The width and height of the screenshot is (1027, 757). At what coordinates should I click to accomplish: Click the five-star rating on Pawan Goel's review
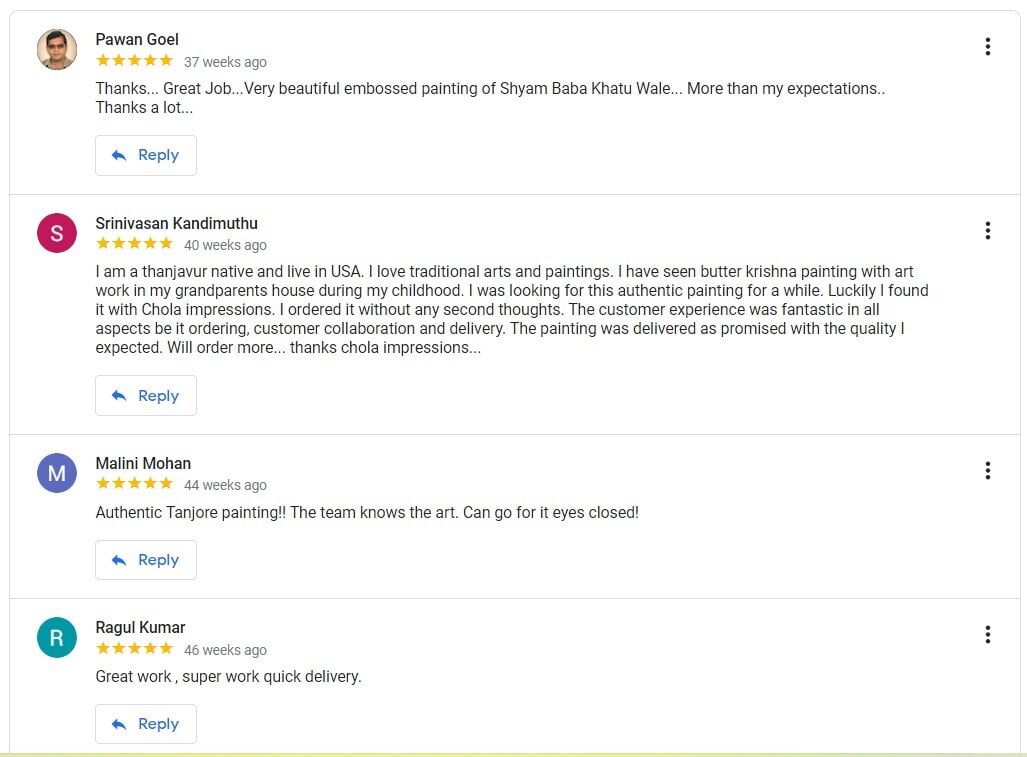pyautogui.click(x=134, y=61)
